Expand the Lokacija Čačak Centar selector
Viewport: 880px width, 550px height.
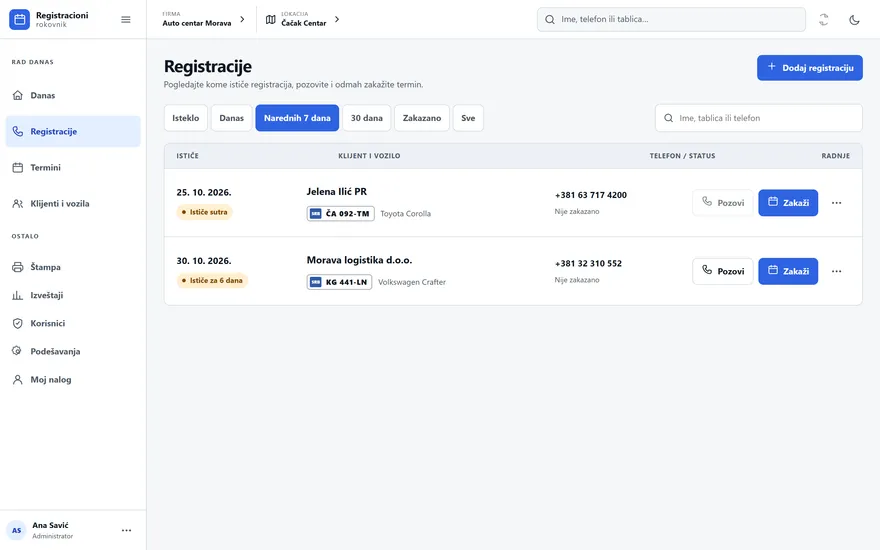tap(302, 19)
